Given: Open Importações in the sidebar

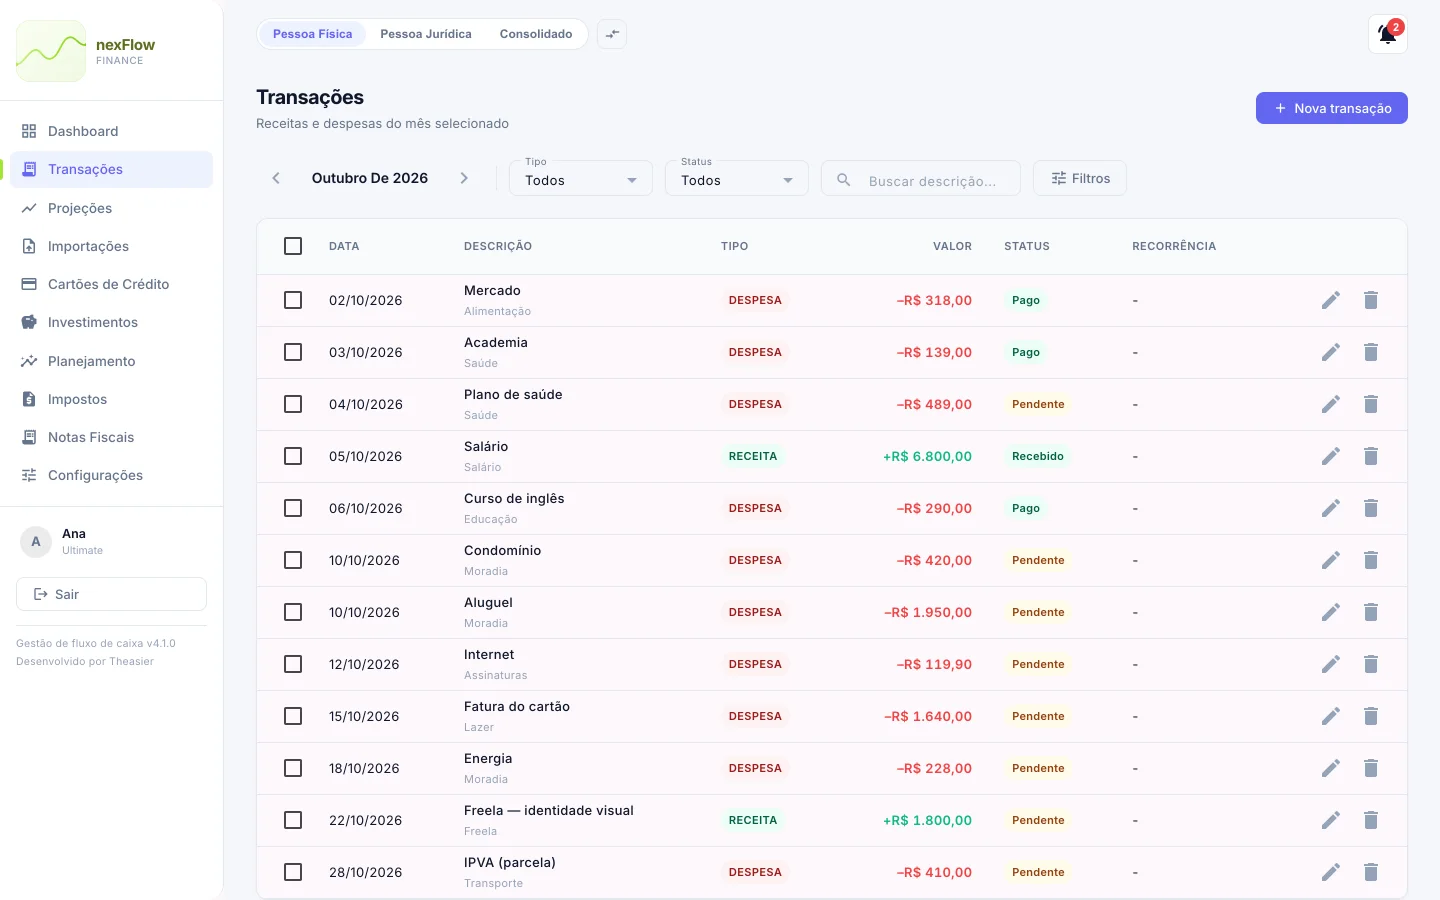Looking at the screenshot, I should 111,246.
